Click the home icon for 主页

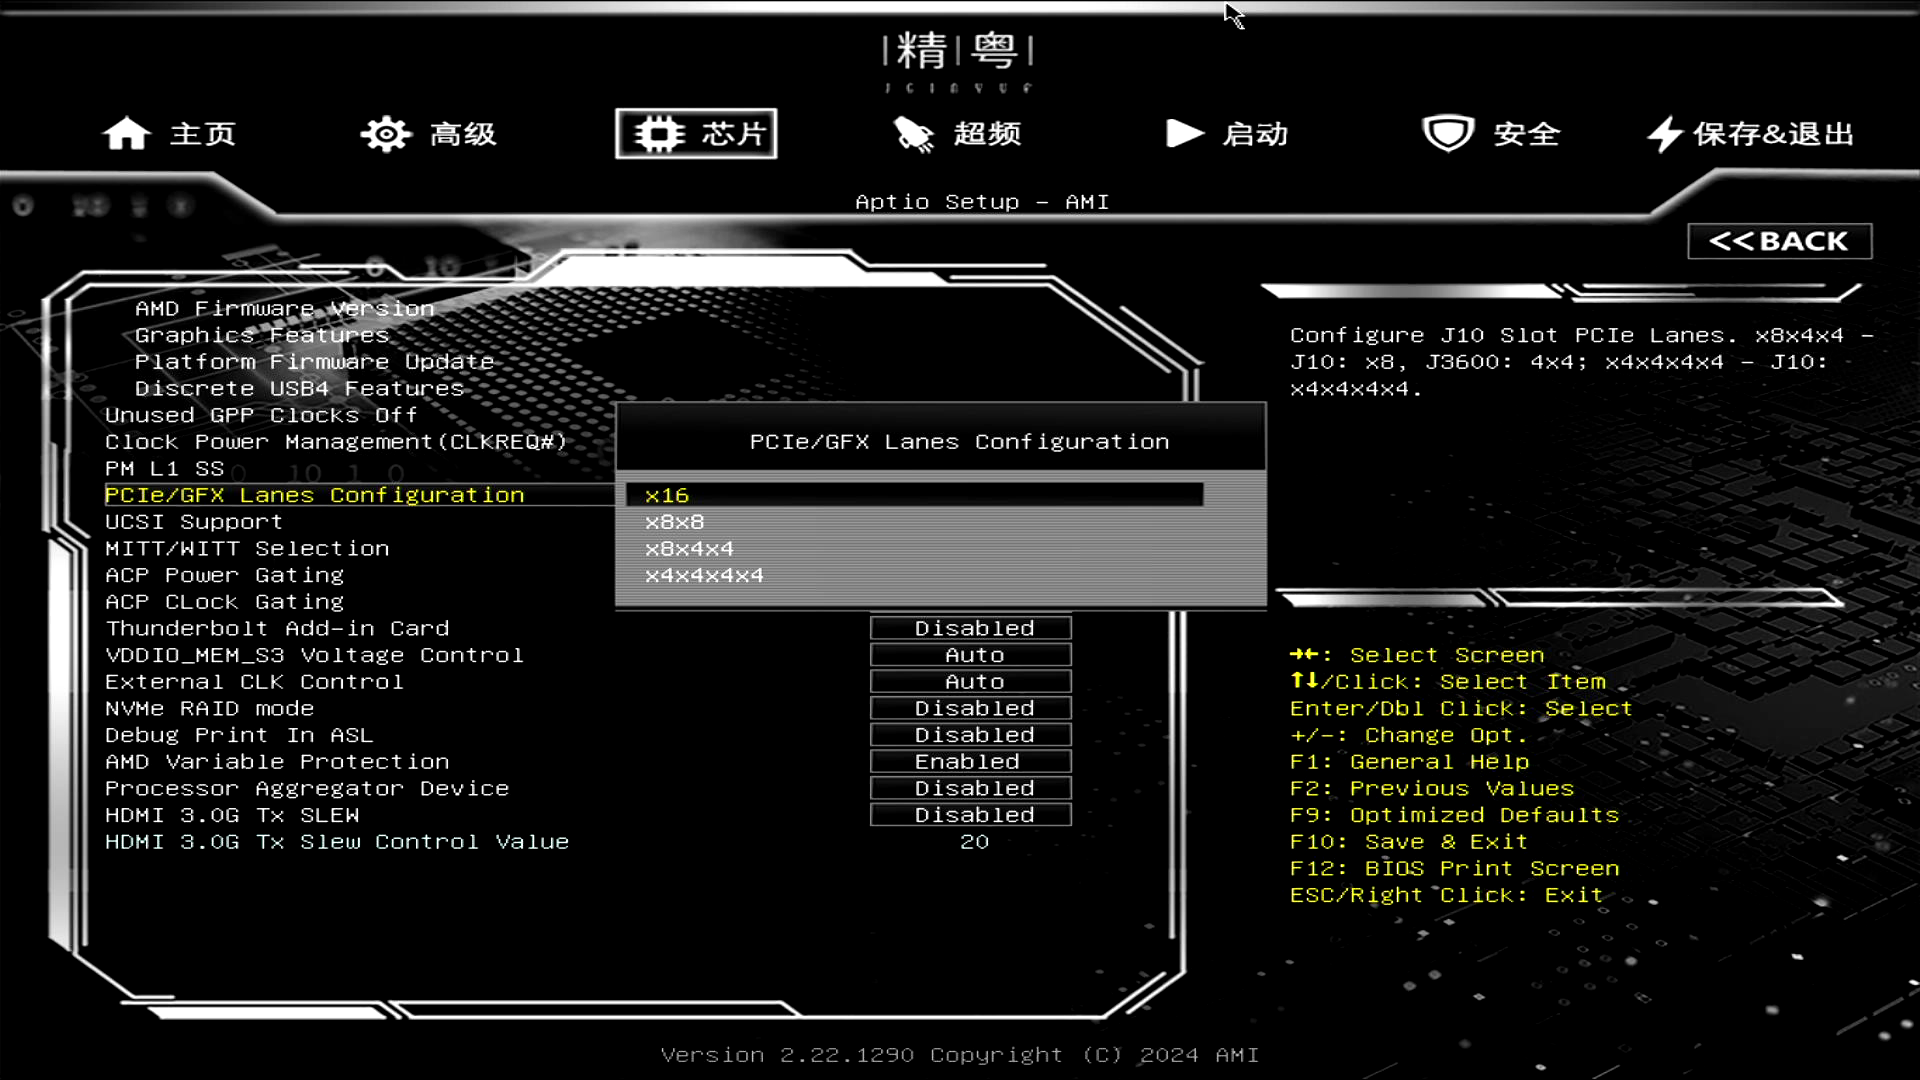(126, 134)
